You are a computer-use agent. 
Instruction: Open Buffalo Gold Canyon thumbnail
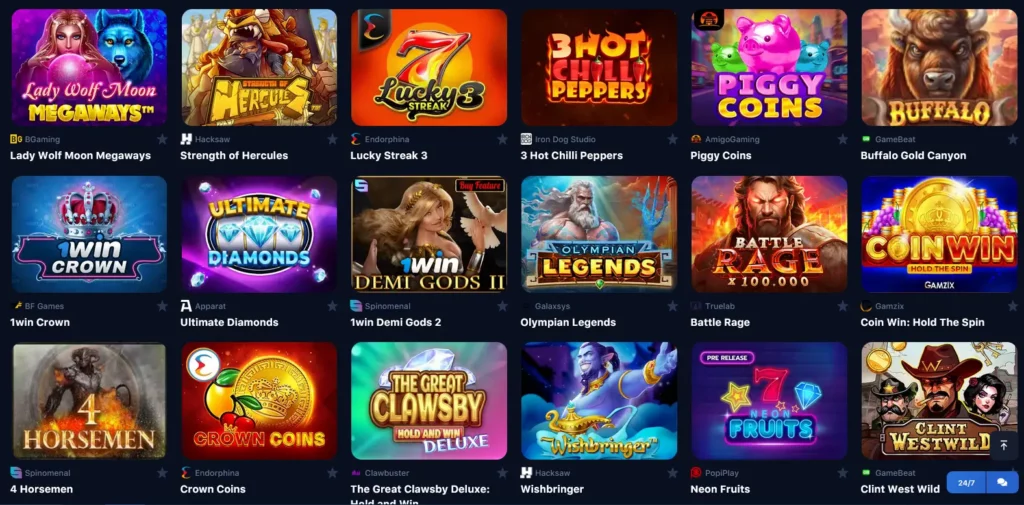click(x=939, y=67)
